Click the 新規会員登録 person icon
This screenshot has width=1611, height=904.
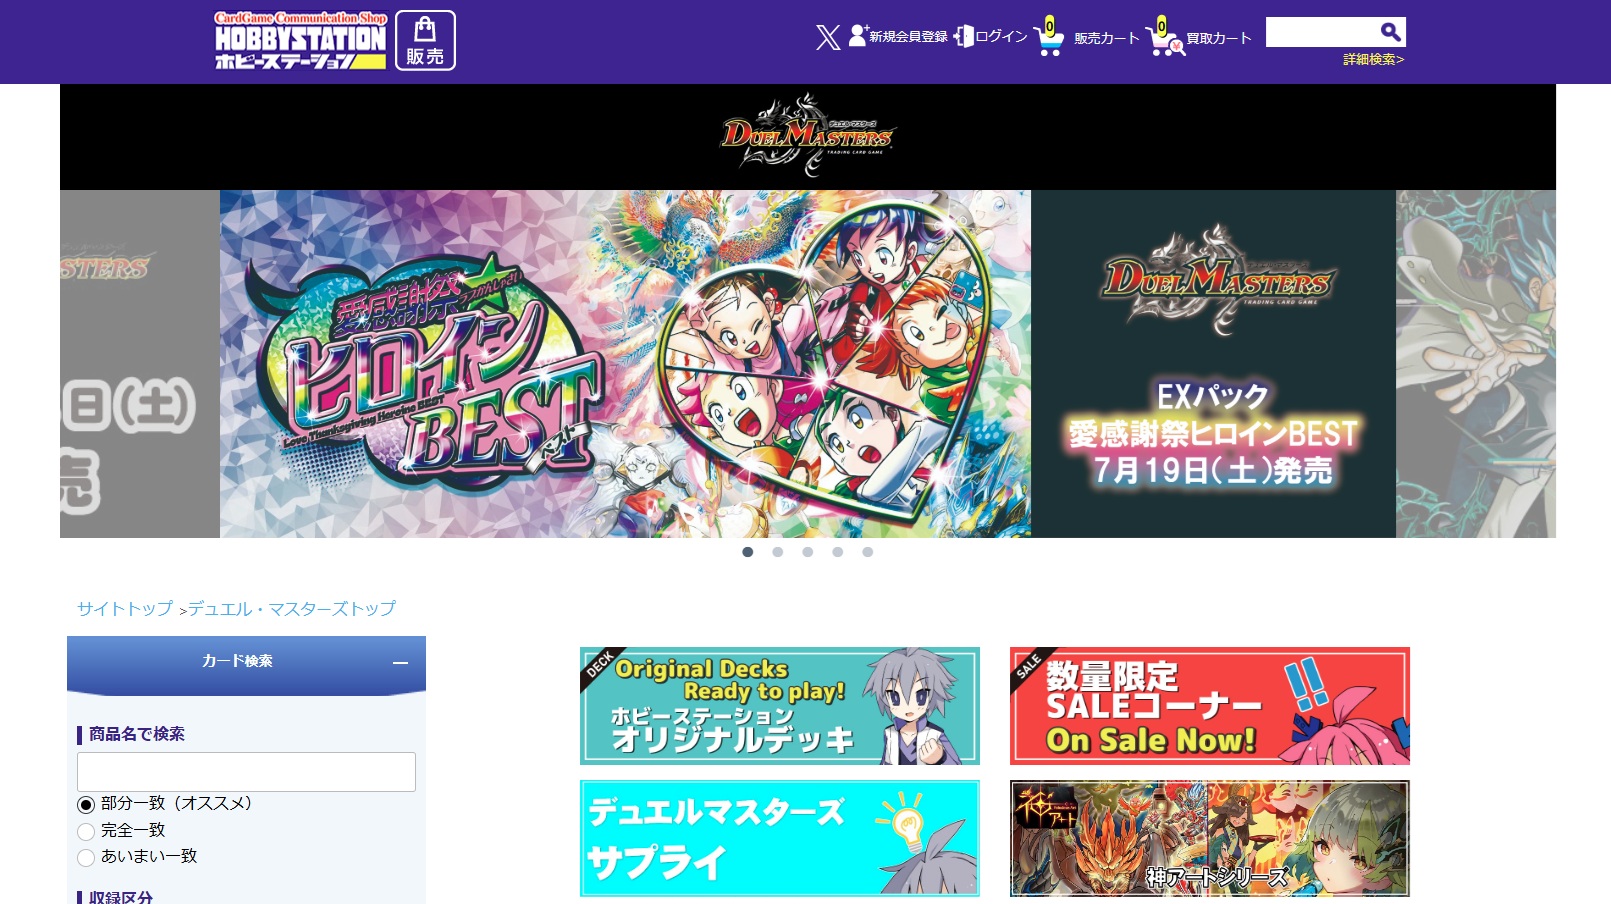[858, 36]
